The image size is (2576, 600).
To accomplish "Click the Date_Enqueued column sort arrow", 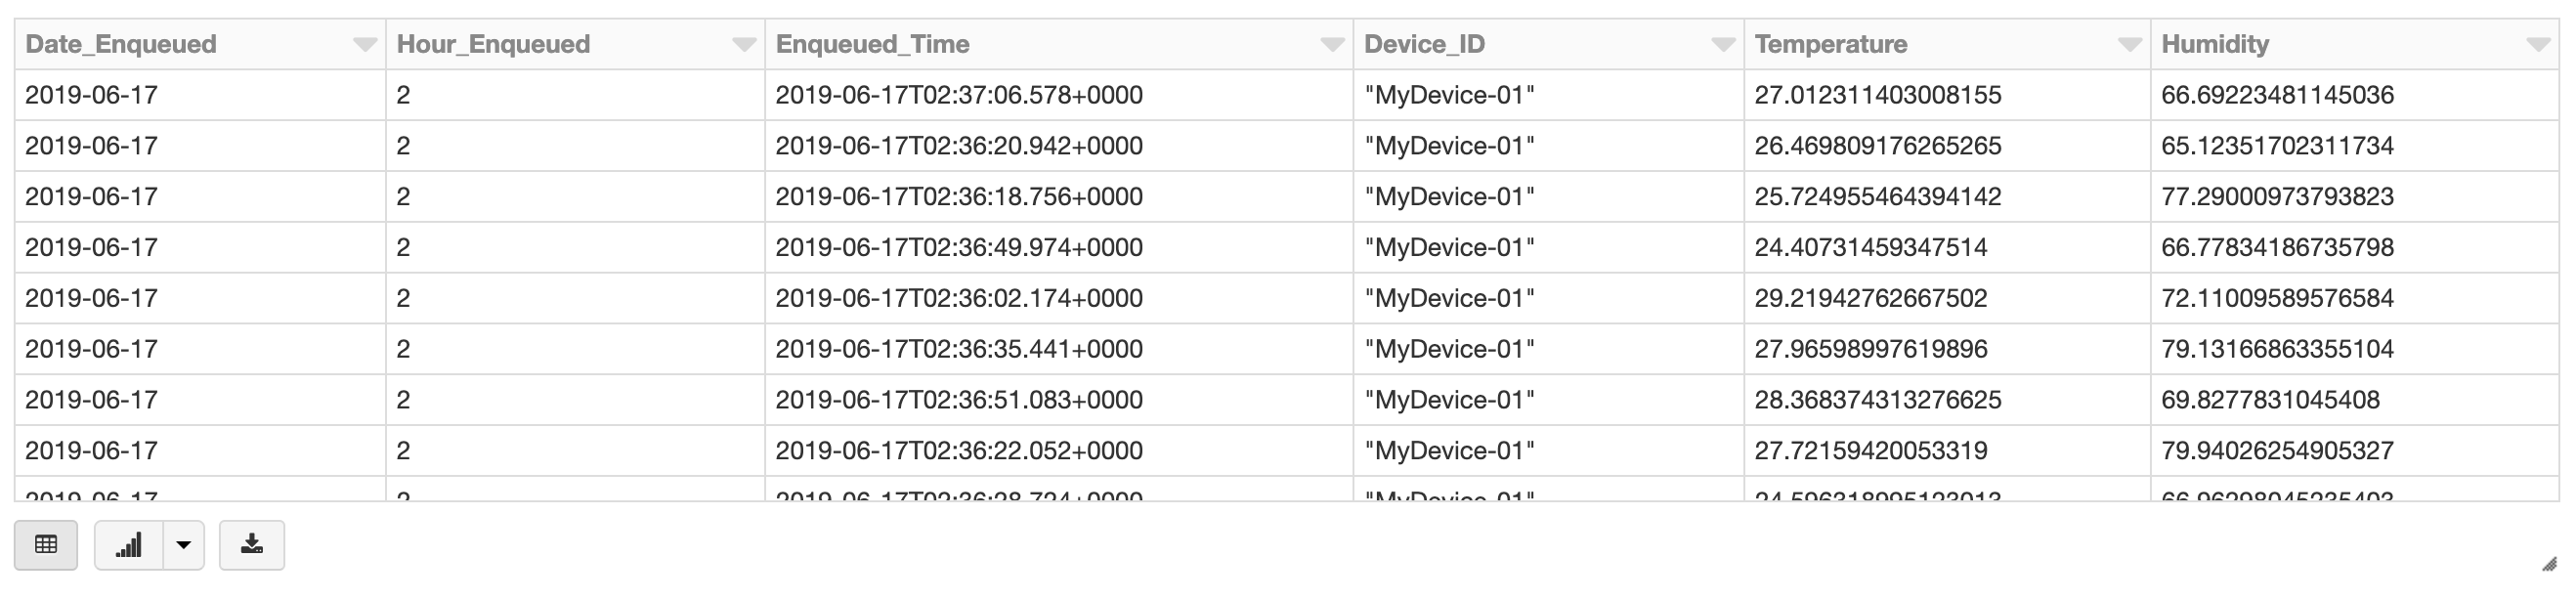I will (x=364, y=44).
